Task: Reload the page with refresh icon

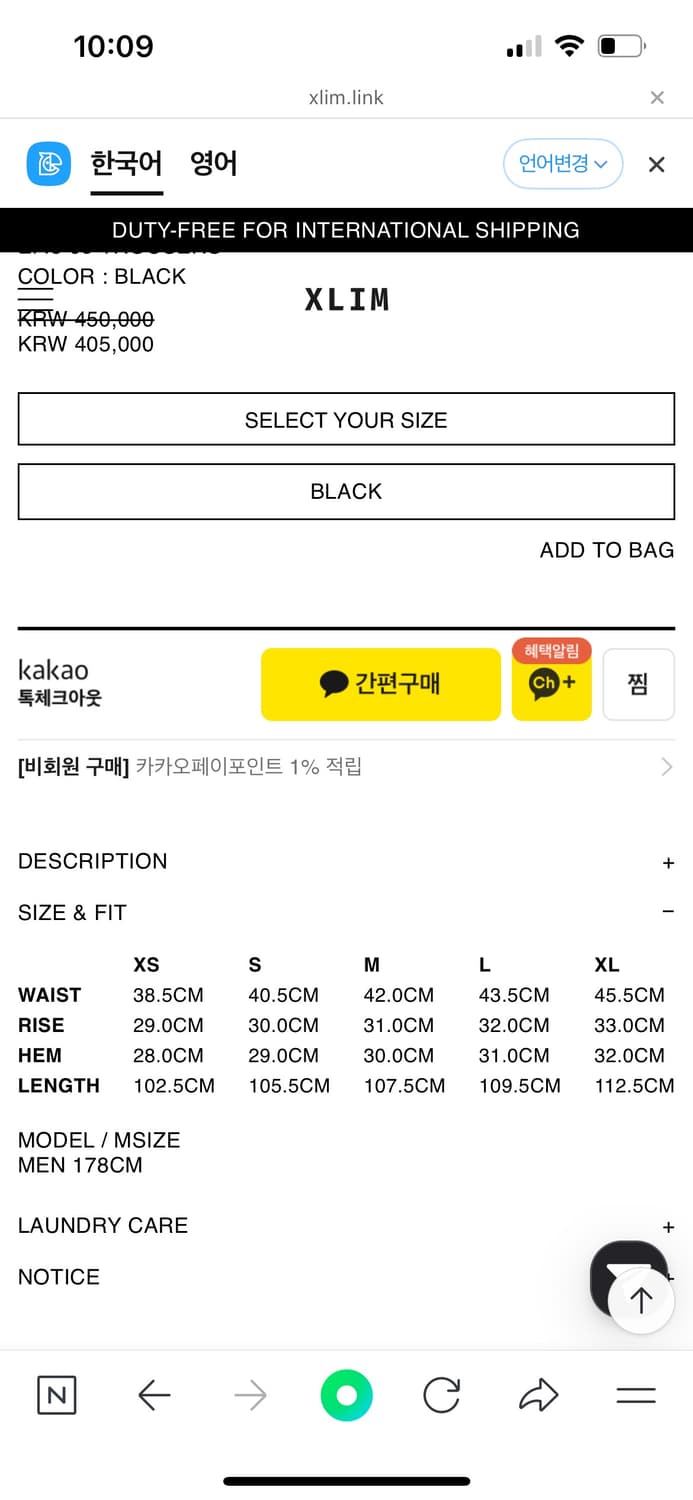Action: 442,1395
